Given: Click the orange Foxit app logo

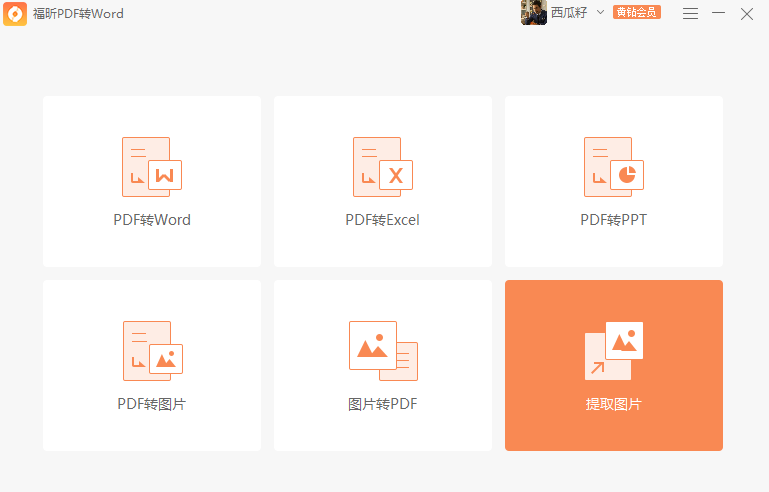Looking at the screenshot, I should coord(15,14).
